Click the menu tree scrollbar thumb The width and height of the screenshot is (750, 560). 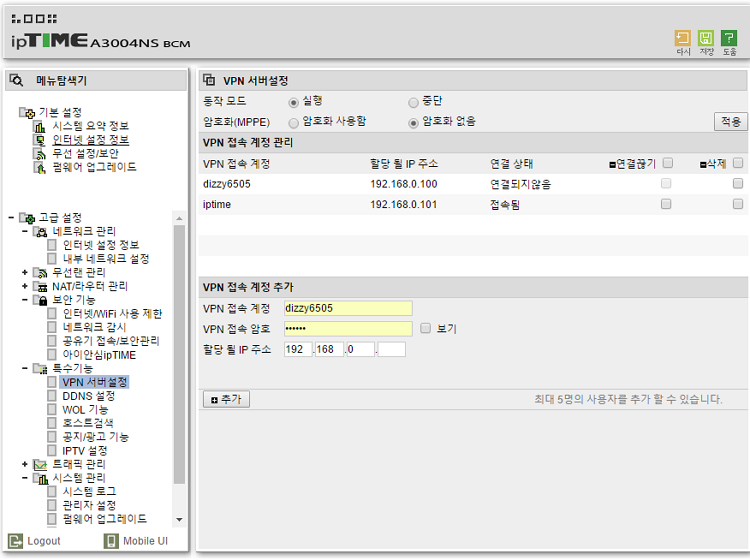(x=179, y=354)
